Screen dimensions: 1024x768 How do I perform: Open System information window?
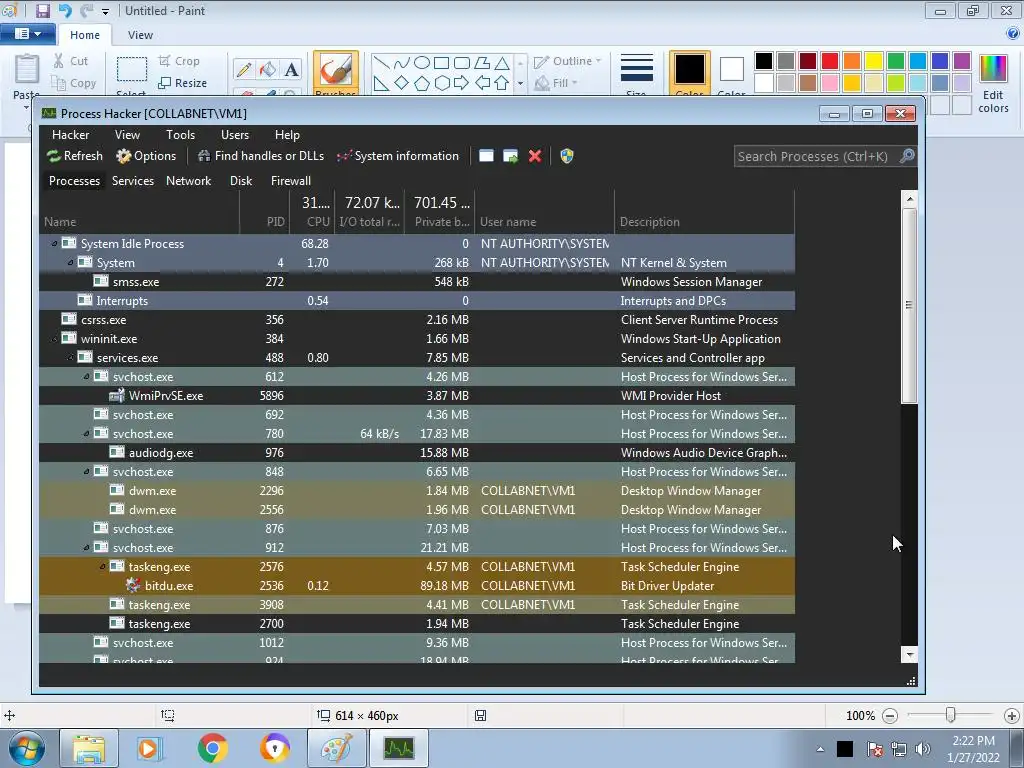(x=398, y=156)
